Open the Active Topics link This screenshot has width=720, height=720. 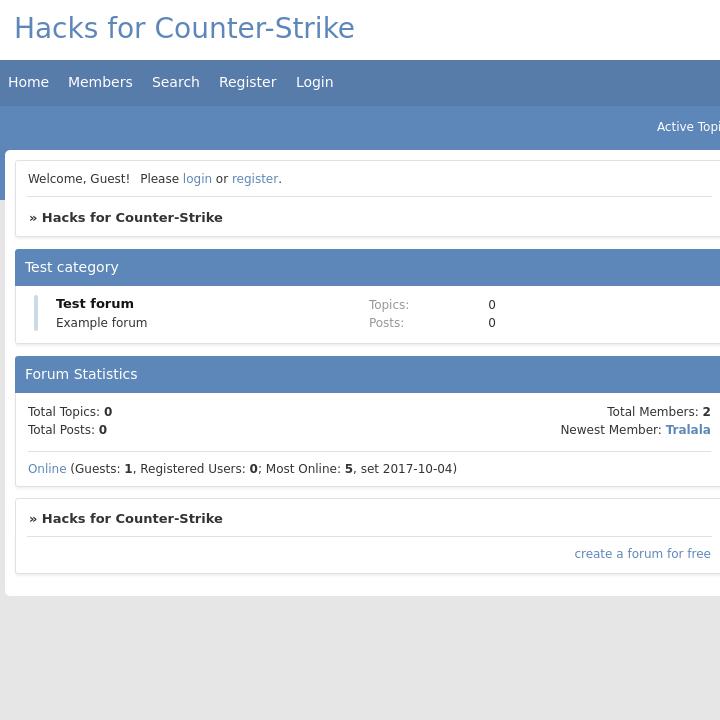click(688, 127)
